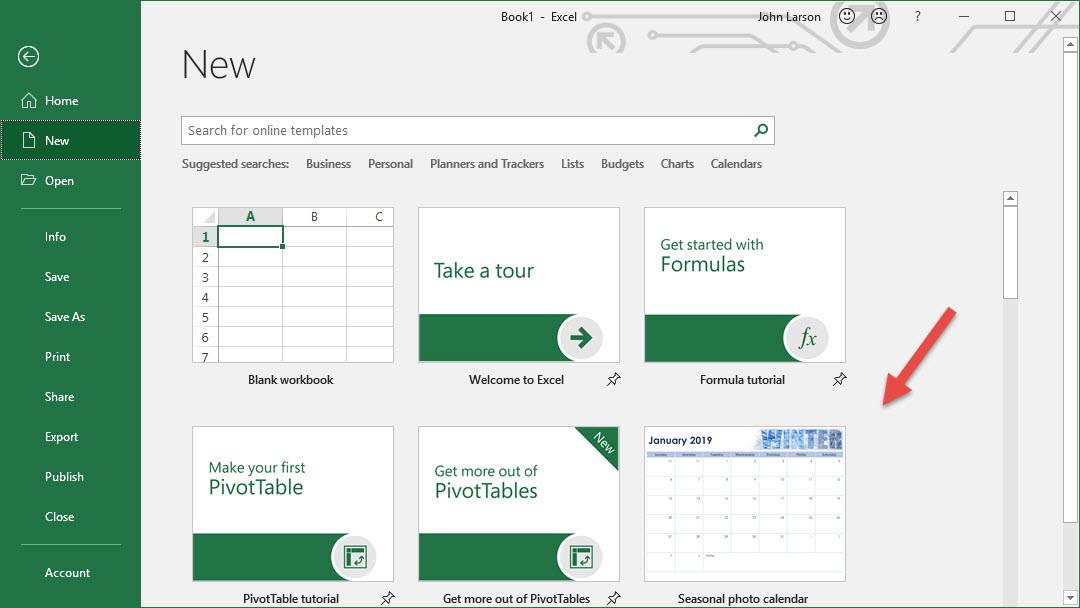This screenshot has width=1080, height=608.
Task: Pin the Get more out of PivotTables template
Action: coord(614,598)
